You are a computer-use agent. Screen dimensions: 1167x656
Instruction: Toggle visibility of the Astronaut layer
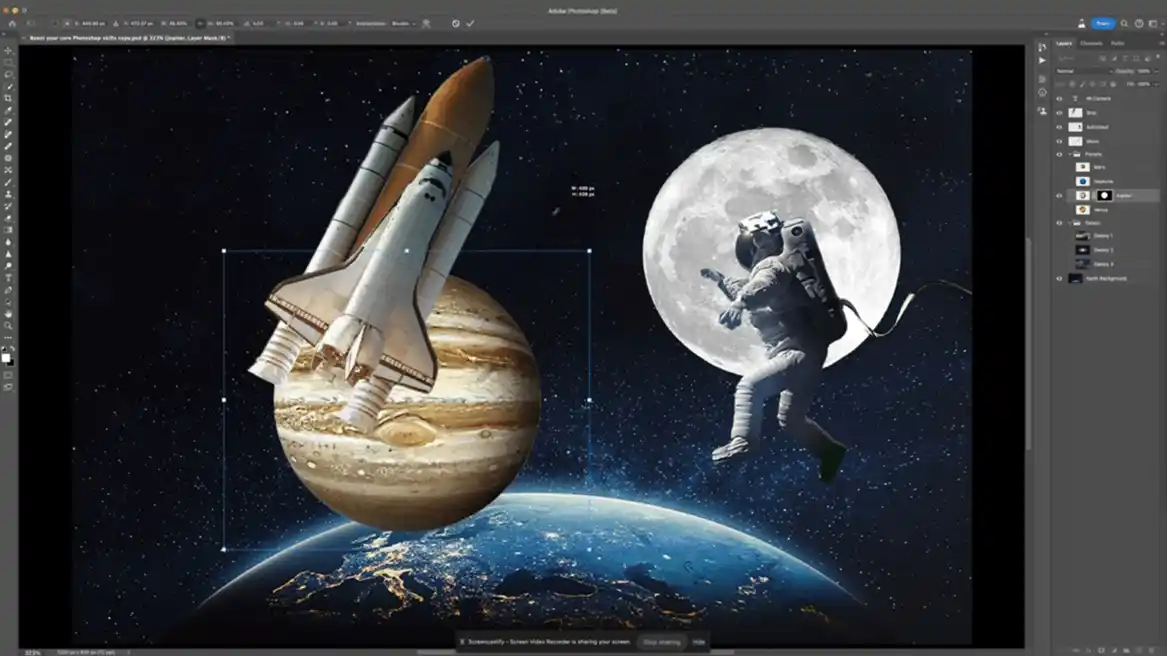pos(1059,127)
